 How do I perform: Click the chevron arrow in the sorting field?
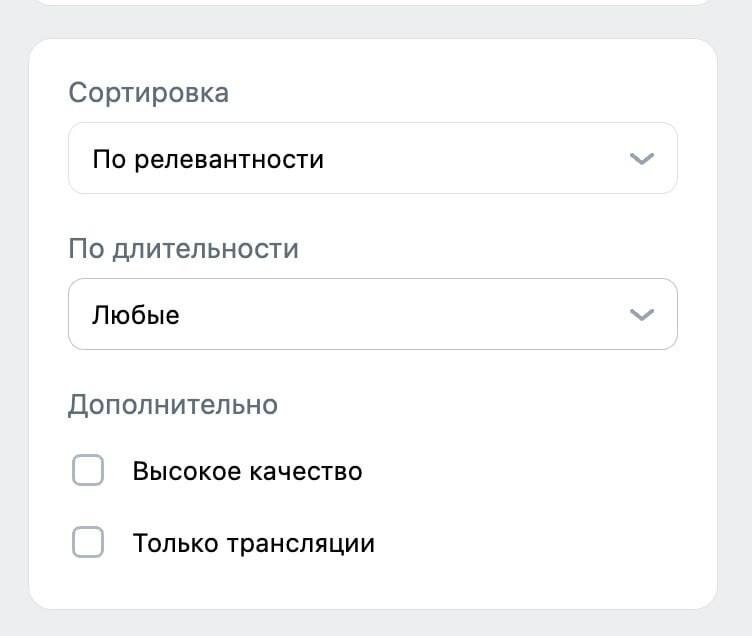pyautogui.click(x=642, y=159)
